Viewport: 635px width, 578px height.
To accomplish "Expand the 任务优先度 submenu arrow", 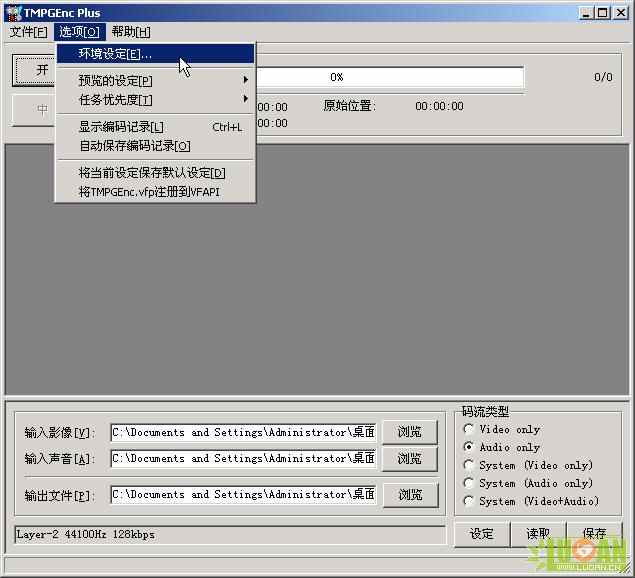I will click(x=245, y=99).
